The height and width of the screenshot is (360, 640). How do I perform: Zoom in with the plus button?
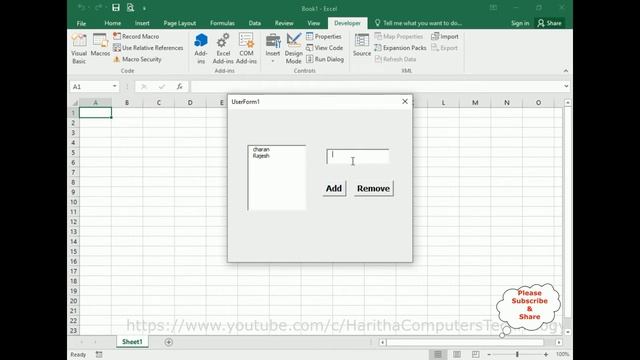(546, 354)
